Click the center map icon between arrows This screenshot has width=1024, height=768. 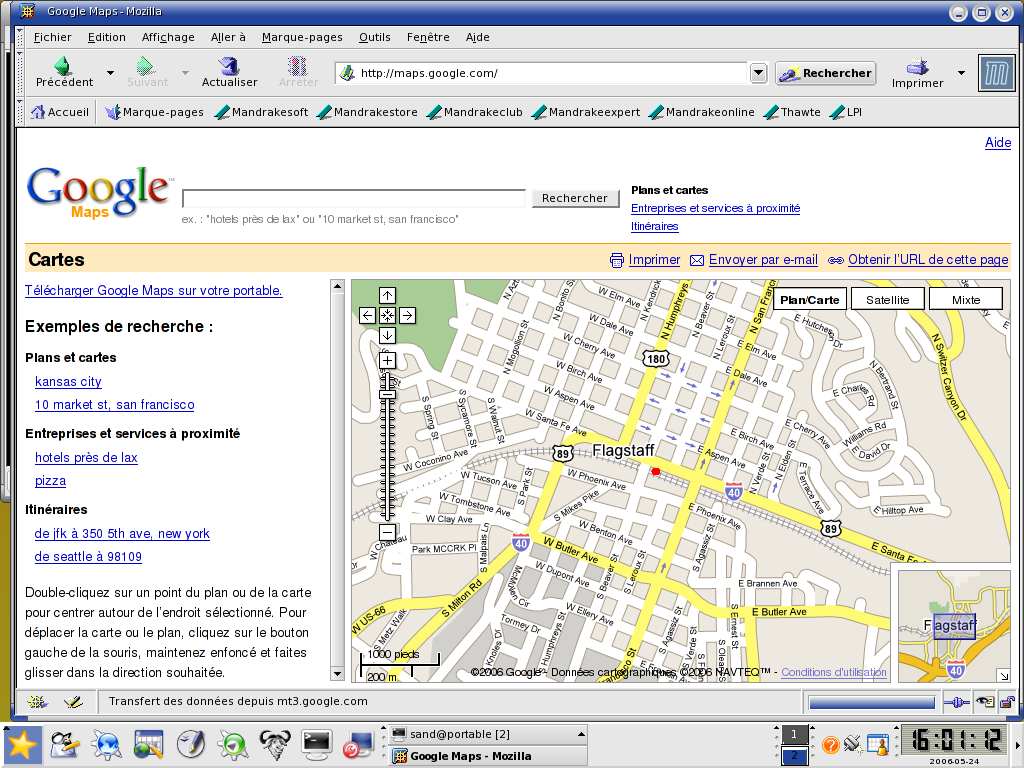click(x=387, y=315)
